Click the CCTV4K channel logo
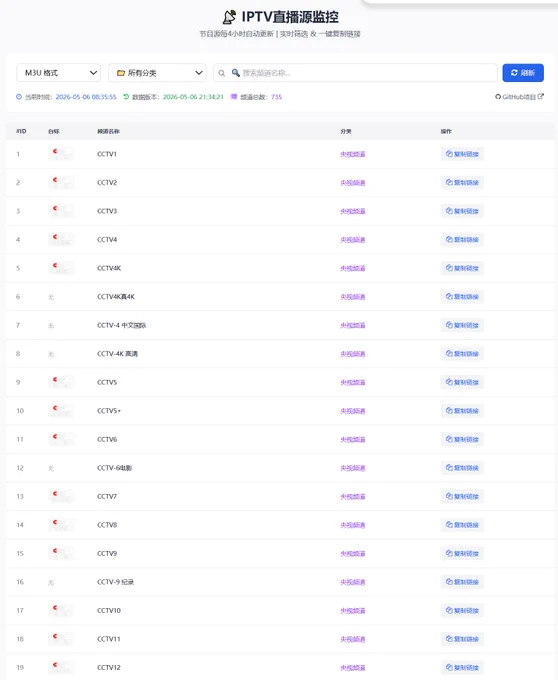This screenshot has height=680, width=558. (61, 268)
